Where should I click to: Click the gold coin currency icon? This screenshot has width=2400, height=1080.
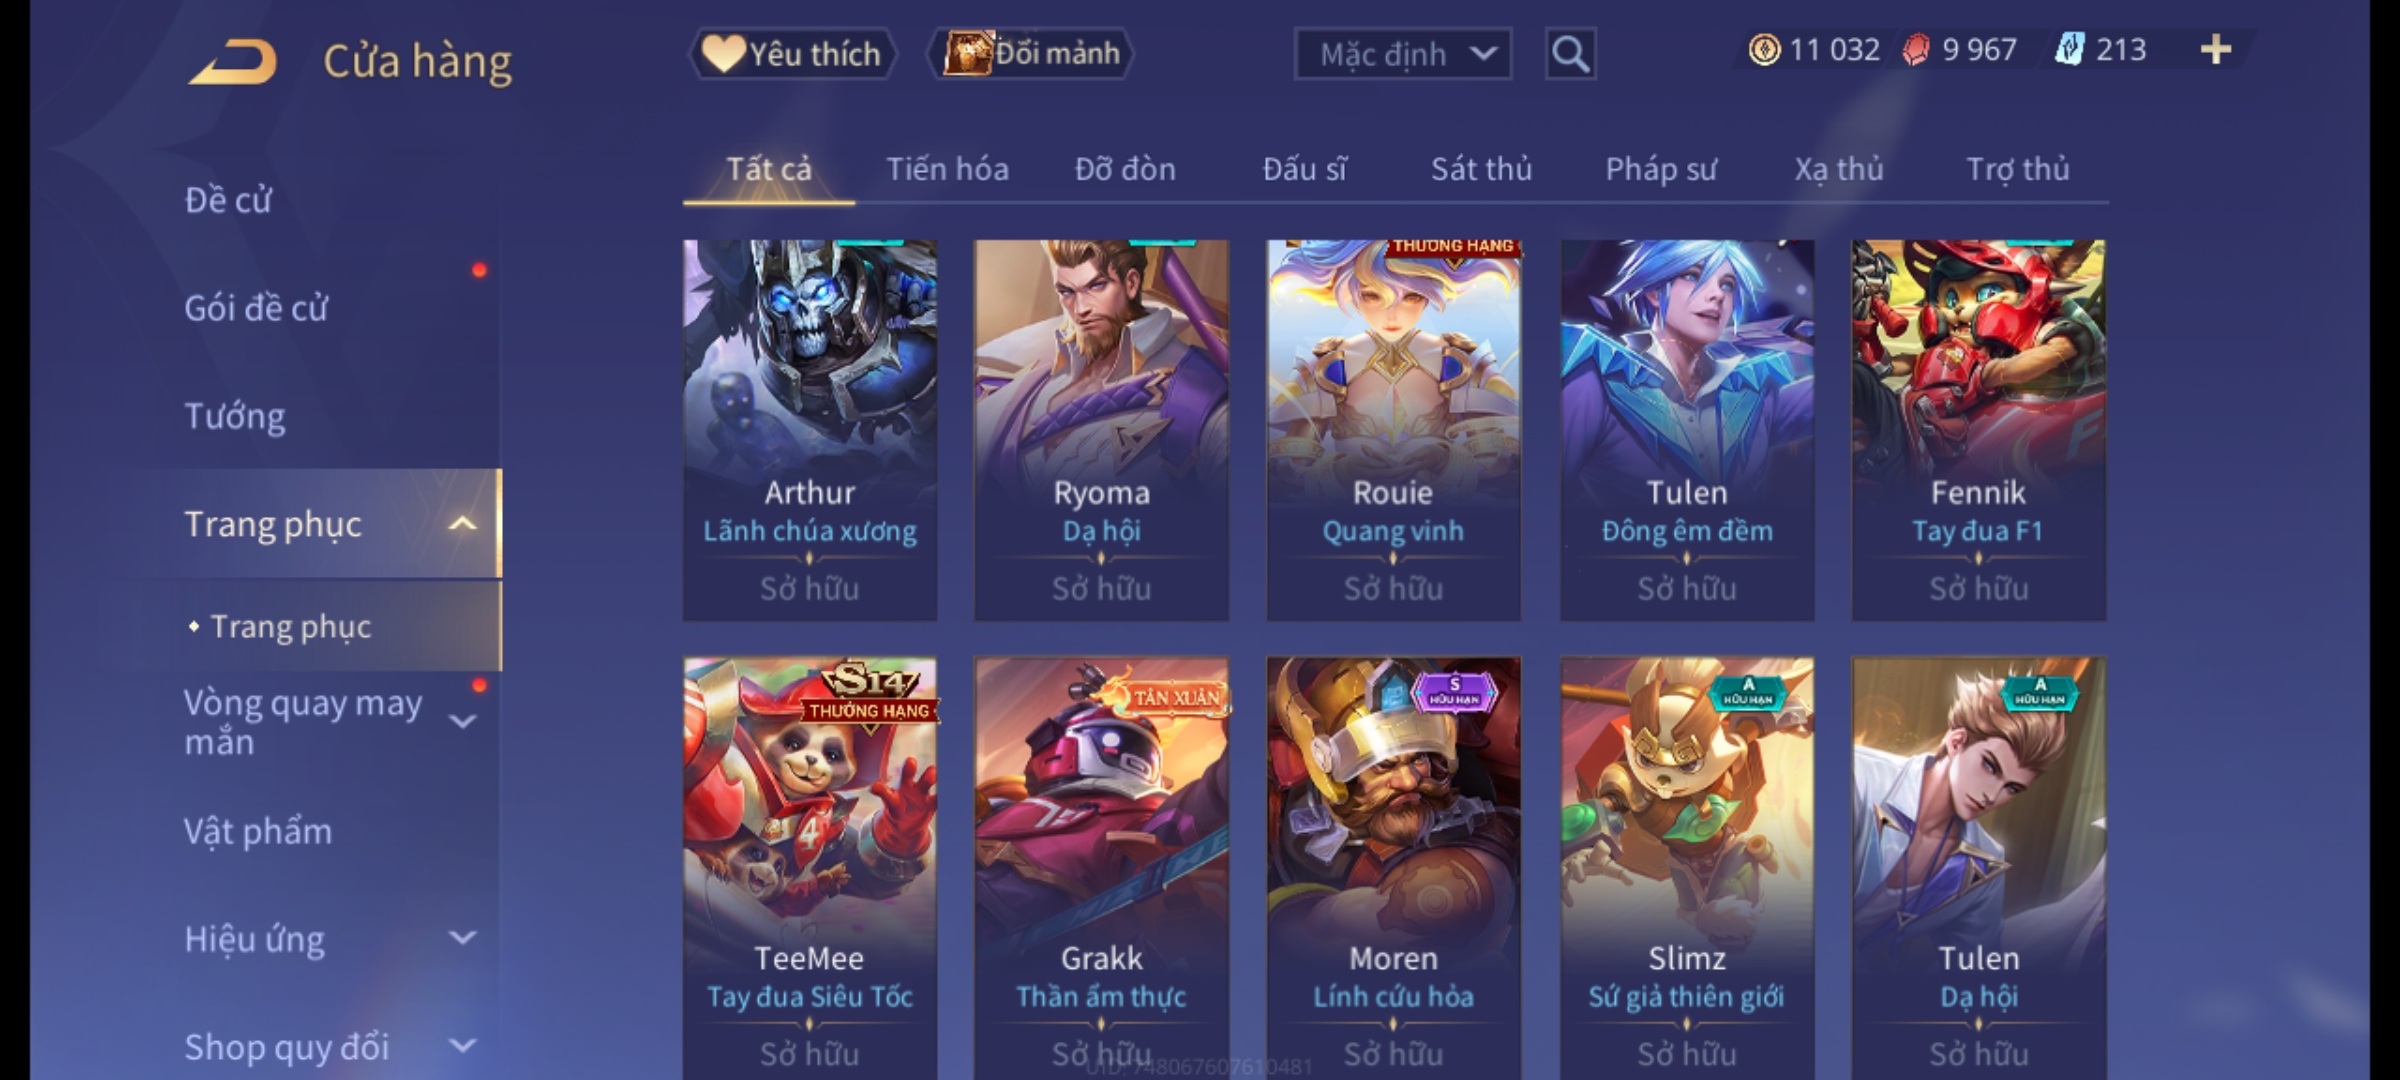(x=1764, y=50)
